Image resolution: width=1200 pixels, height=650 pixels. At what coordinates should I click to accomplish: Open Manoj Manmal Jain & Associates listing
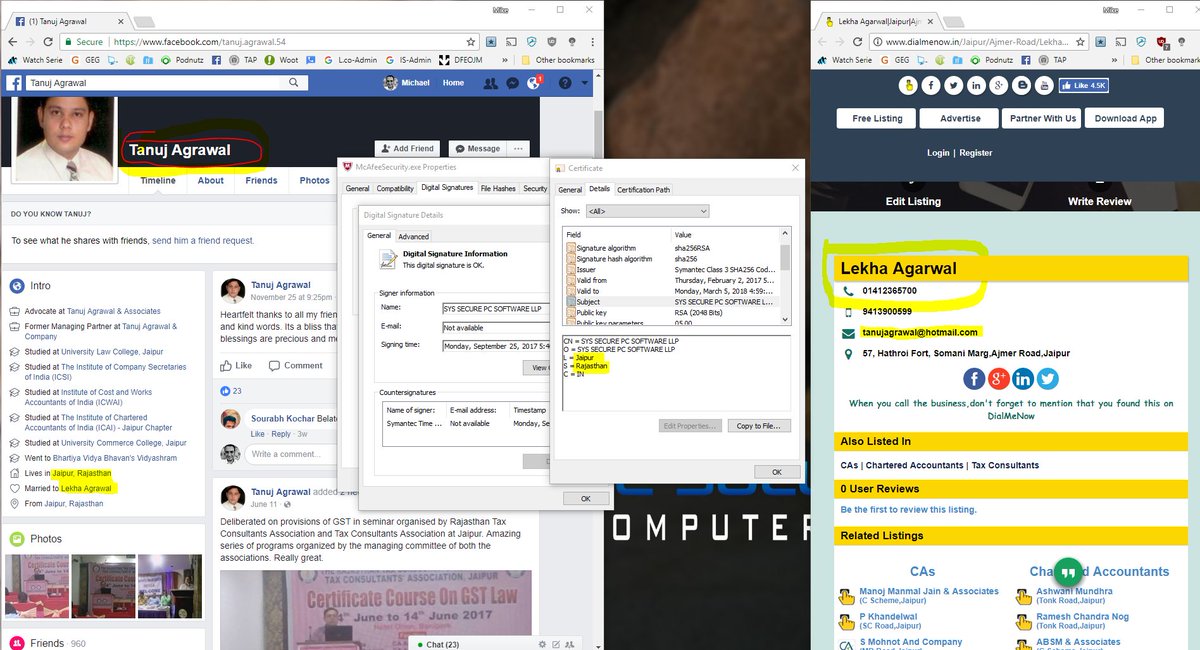929,591
